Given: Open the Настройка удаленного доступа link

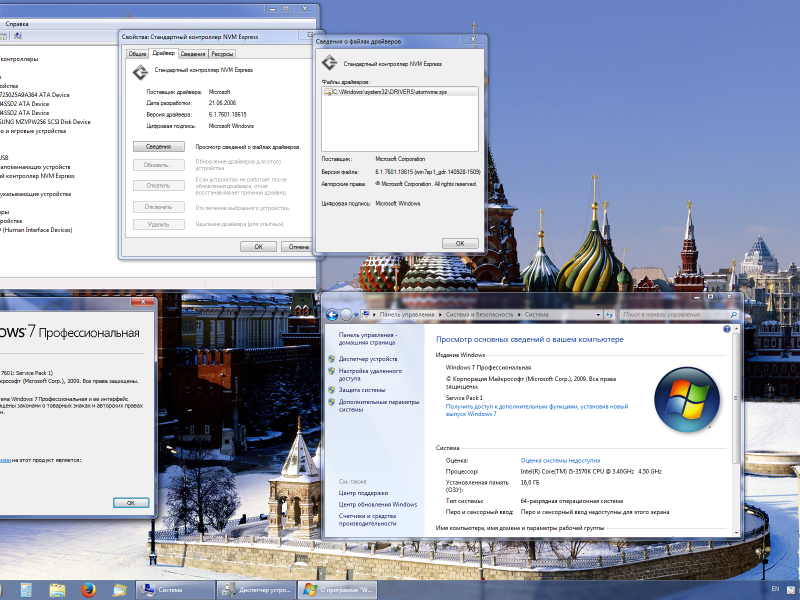Looking at the screenshot, I should 370,374.
